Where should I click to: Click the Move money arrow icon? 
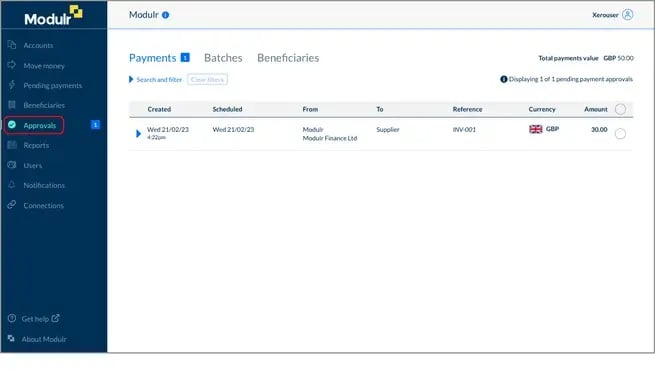[12, 65]
